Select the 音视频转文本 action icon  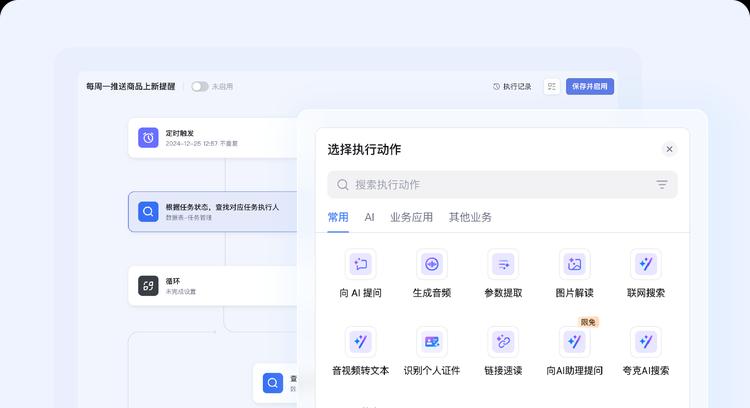(360, 342)
